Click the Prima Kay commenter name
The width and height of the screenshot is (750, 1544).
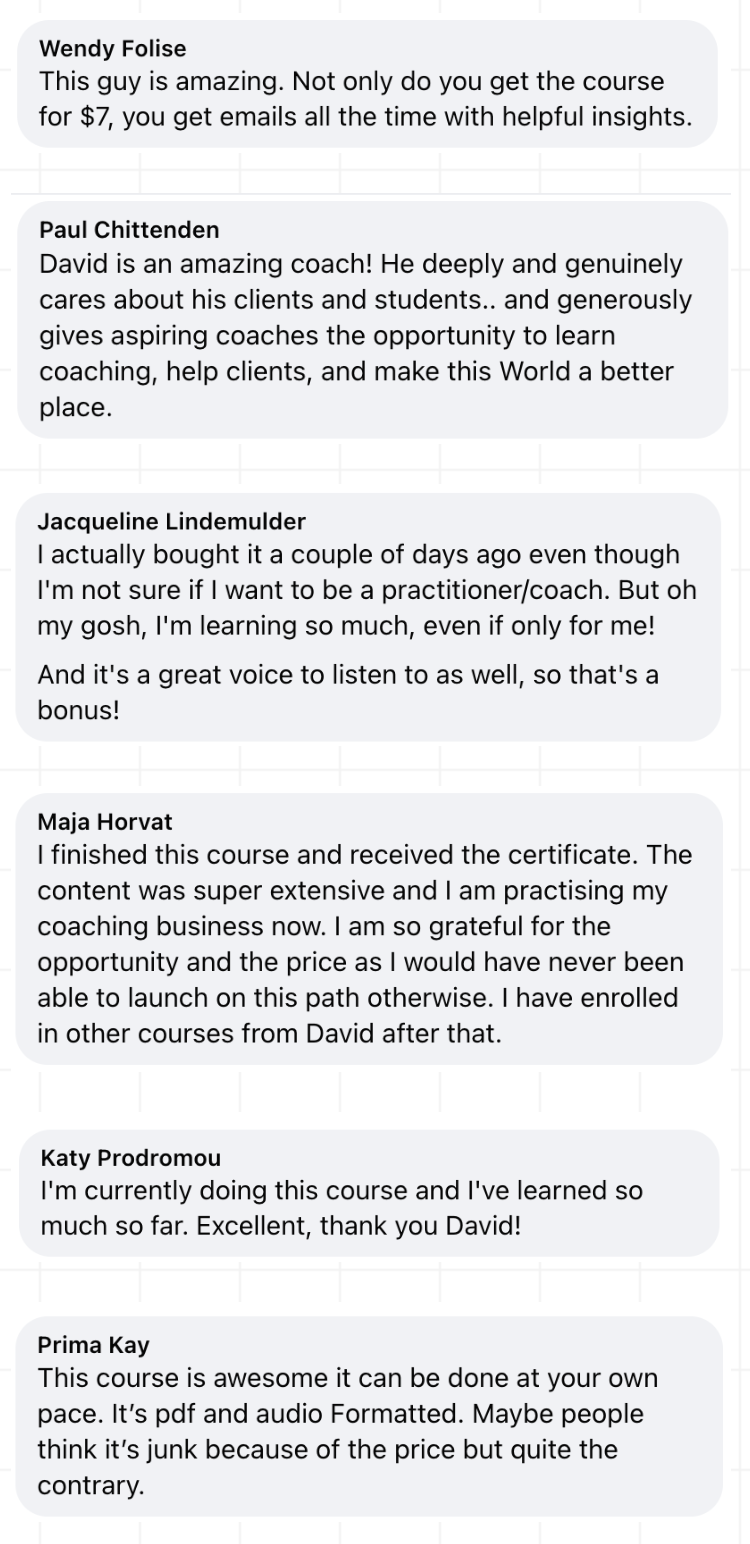(x=93, y=1344)
